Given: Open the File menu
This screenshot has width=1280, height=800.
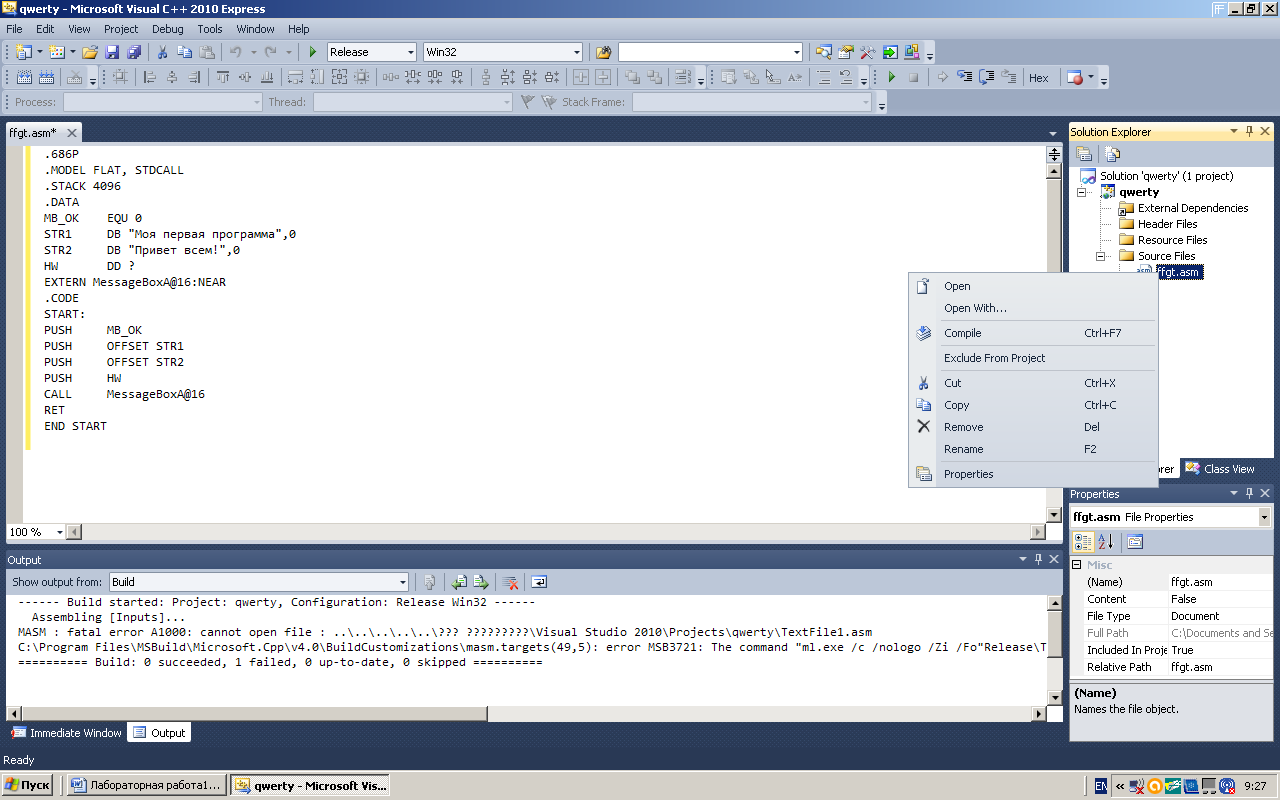Looking at the screenshot, I should pos(14,29).
